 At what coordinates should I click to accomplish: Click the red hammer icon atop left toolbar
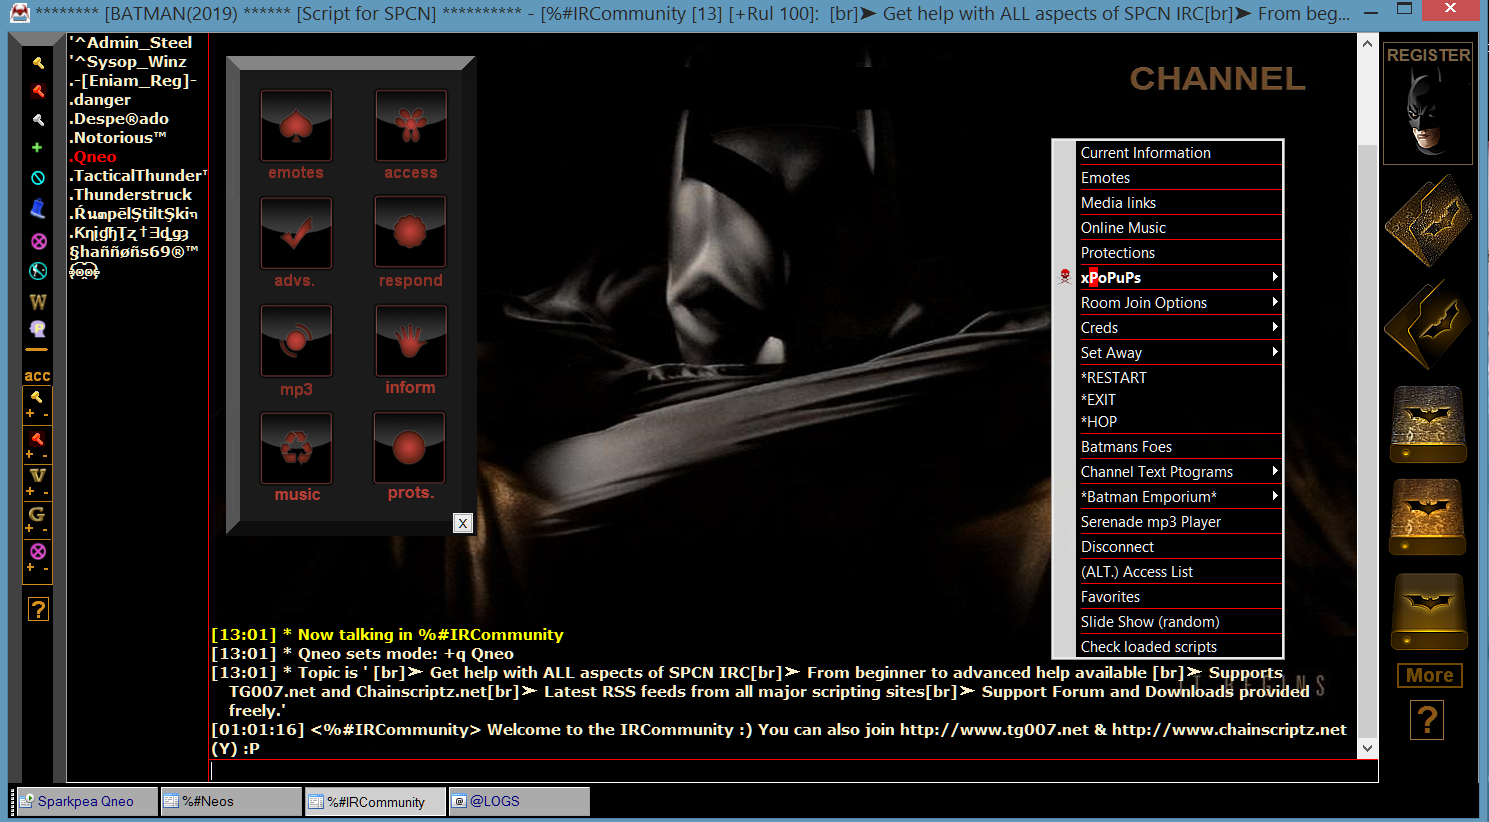[38, 91]
